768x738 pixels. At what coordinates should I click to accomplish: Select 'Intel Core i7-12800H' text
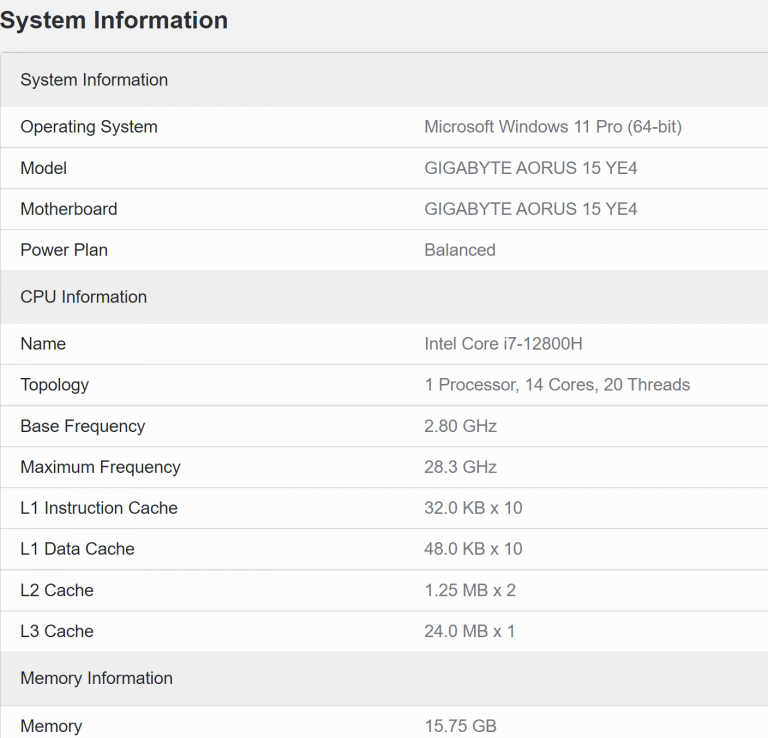(x=504, y=344)
